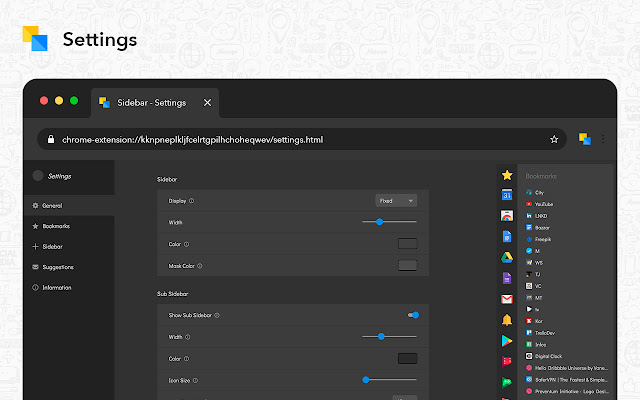640x400 pixels.
Task: Open the Google Calendar sidebar icon
Action: (x=507, y=196)
